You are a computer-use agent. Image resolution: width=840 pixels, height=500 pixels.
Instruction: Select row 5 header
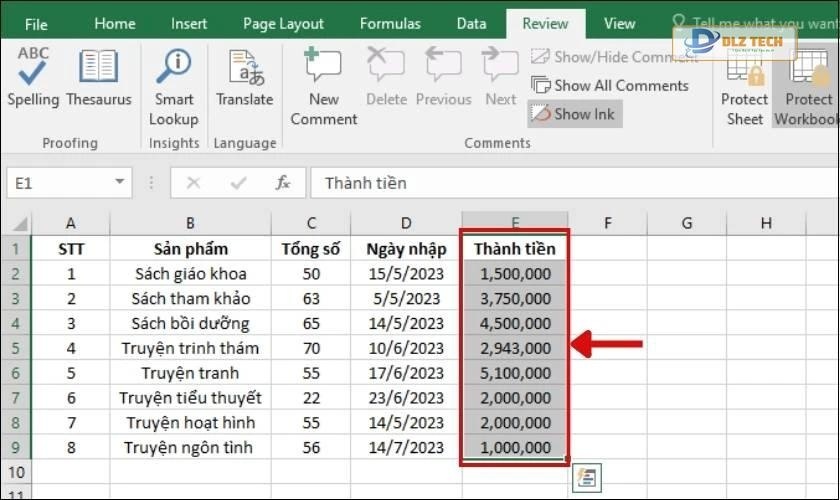[16, 348]
